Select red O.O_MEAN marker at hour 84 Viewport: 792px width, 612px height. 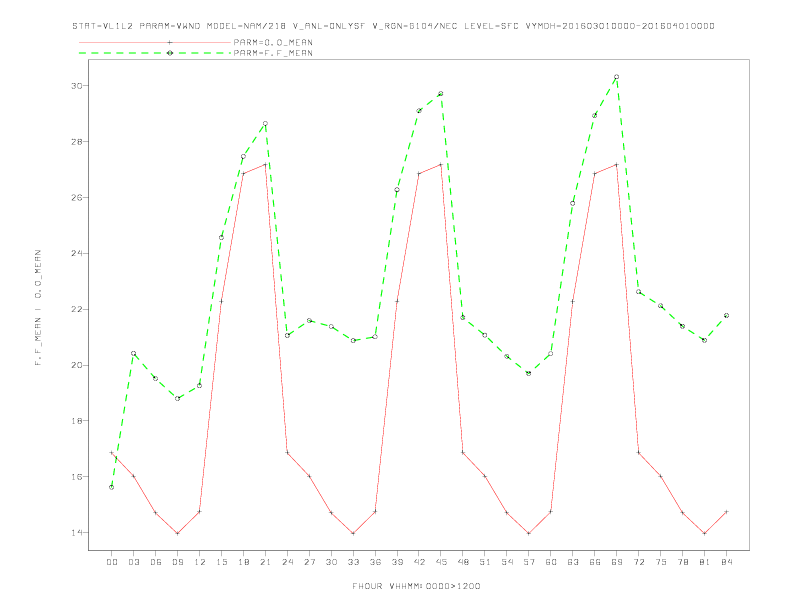[726, 512]
